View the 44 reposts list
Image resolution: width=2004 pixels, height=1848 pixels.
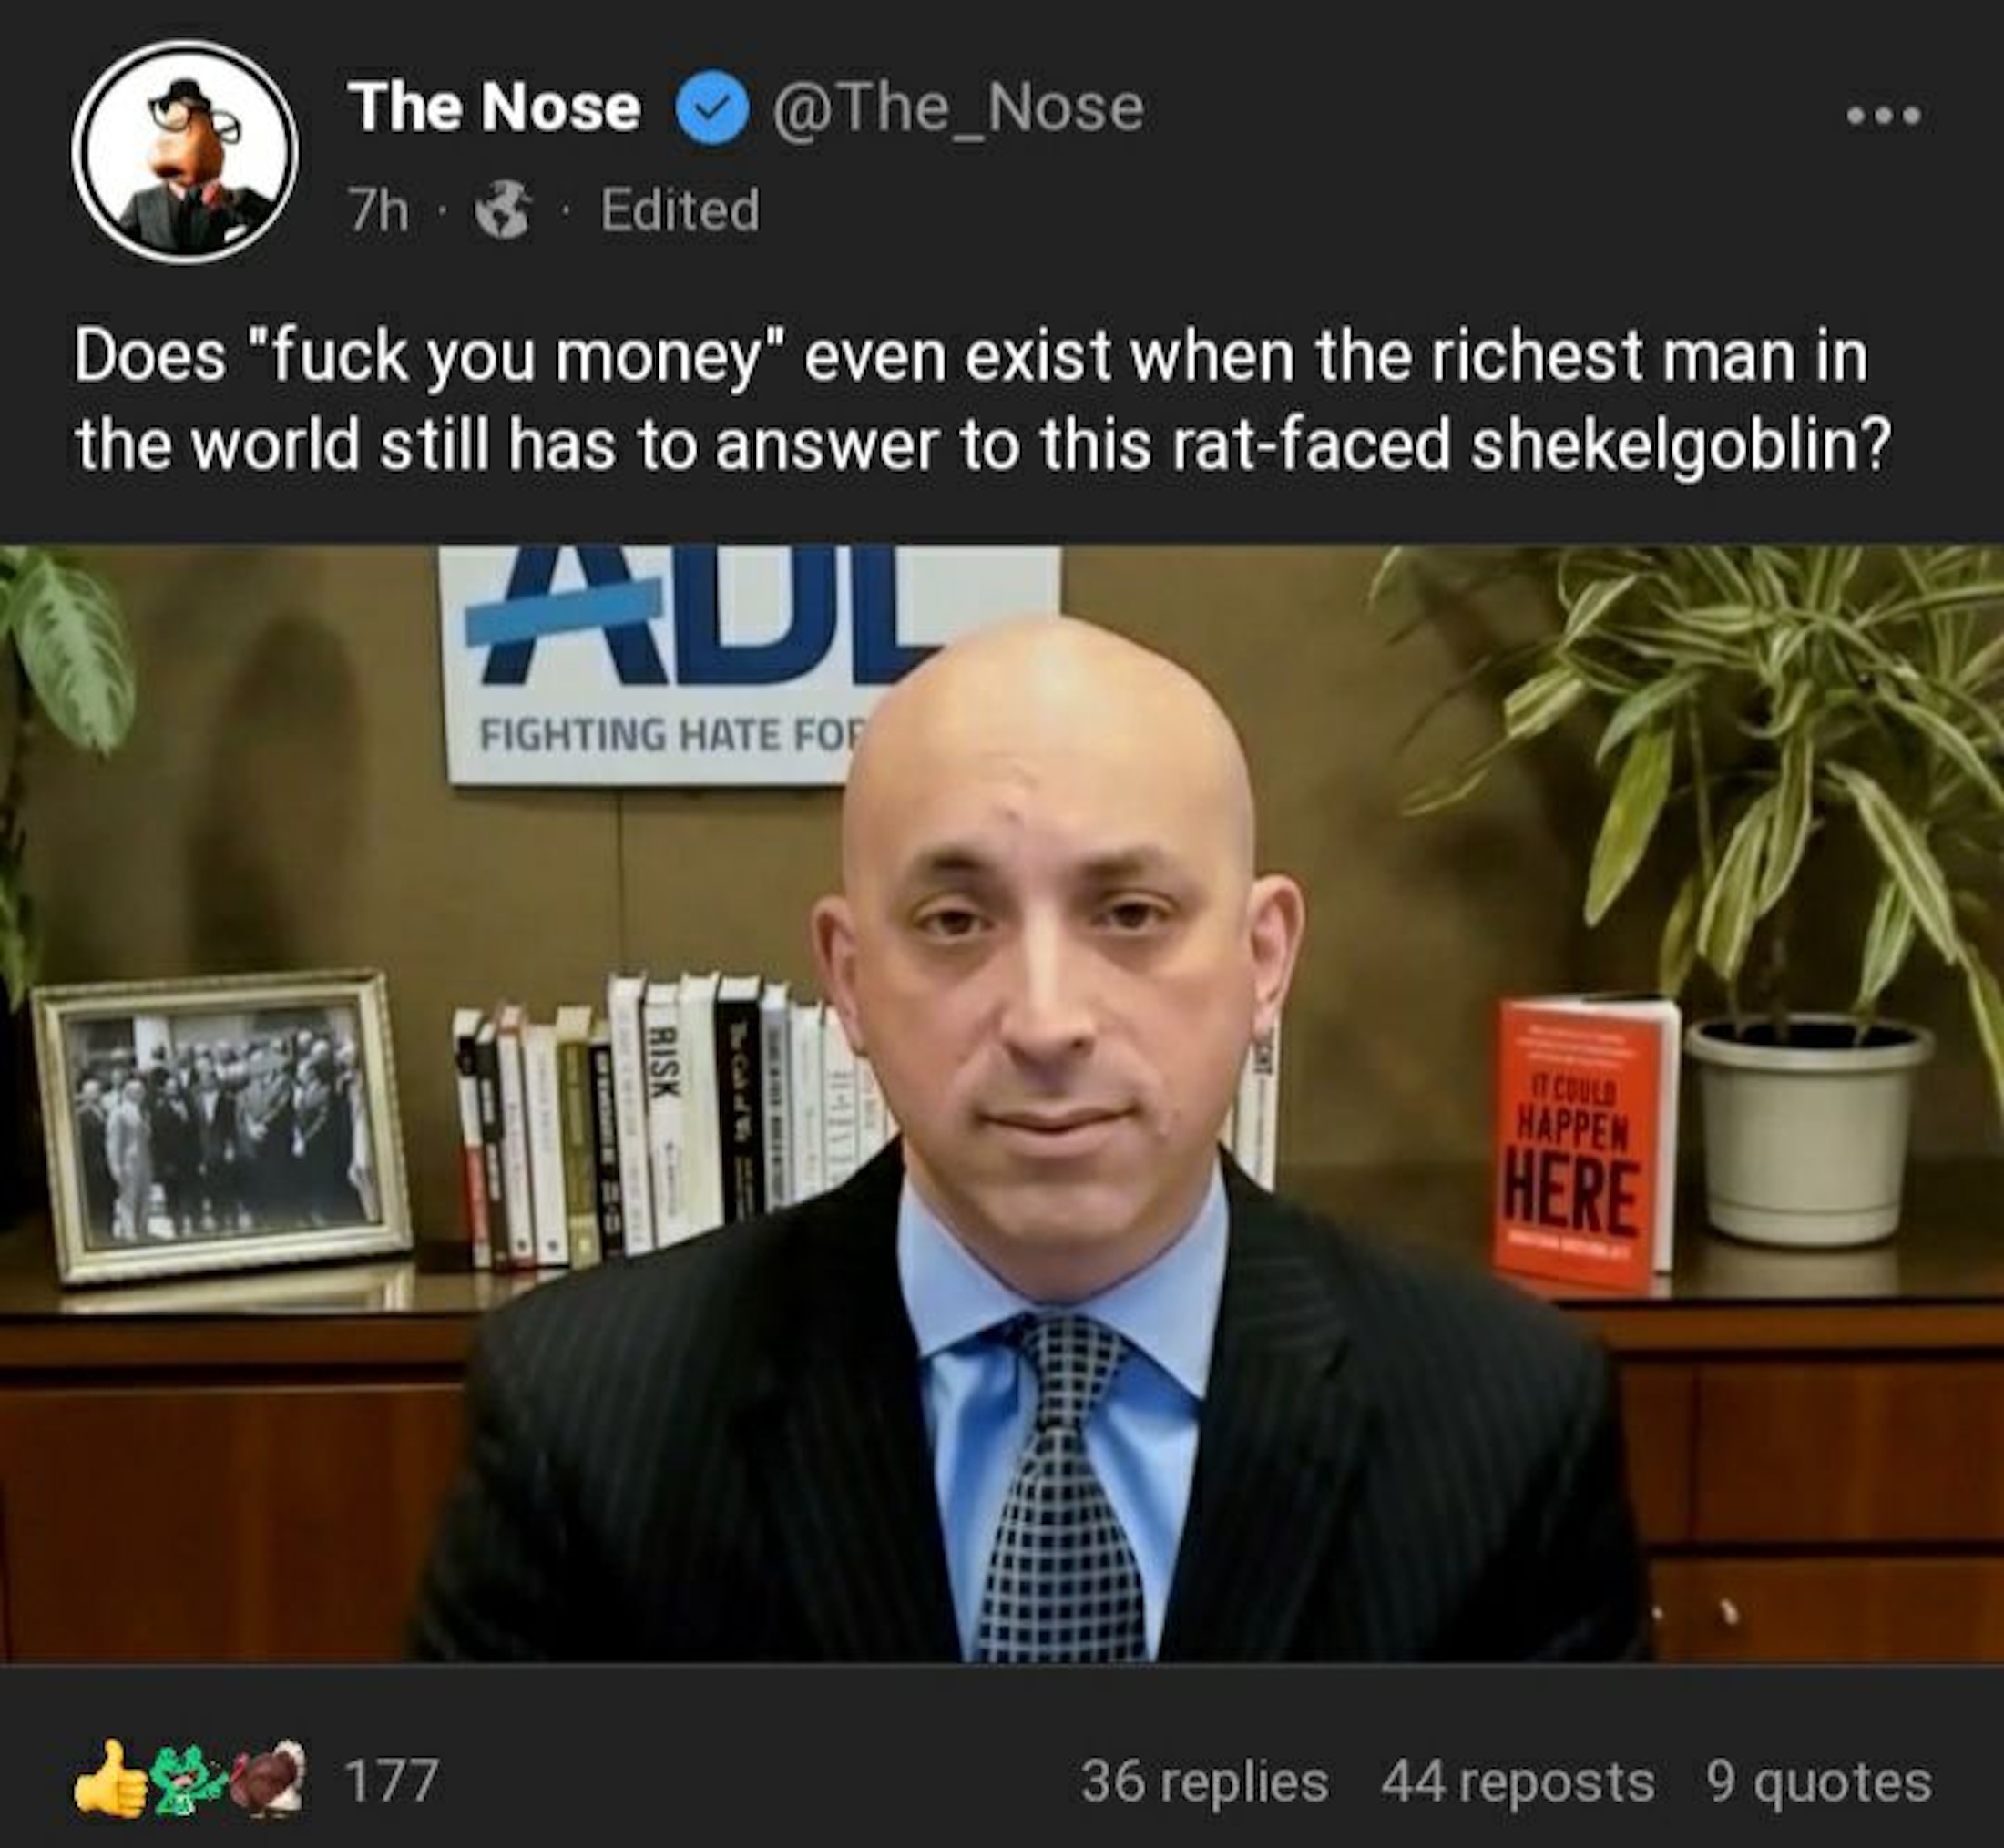(x=1518, y=1782)
